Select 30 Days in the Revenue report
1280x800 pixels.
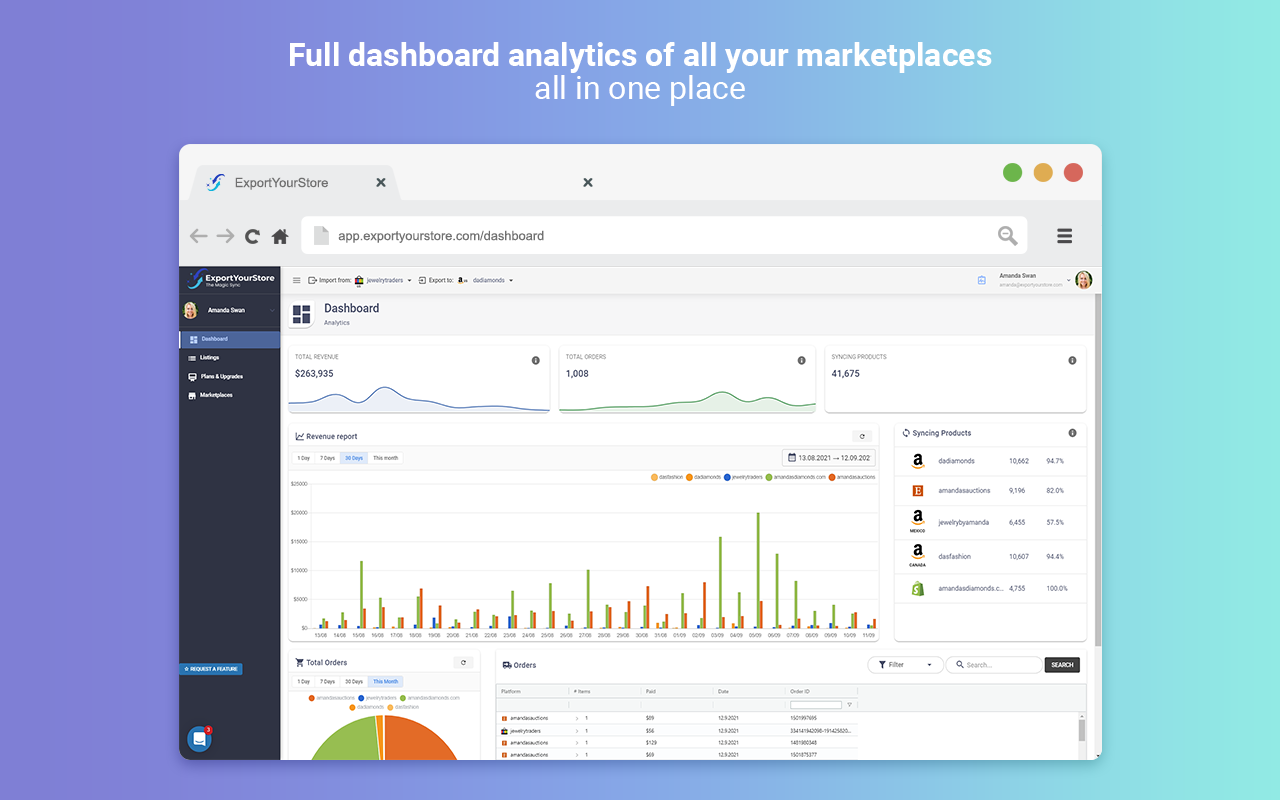point(354,458)
